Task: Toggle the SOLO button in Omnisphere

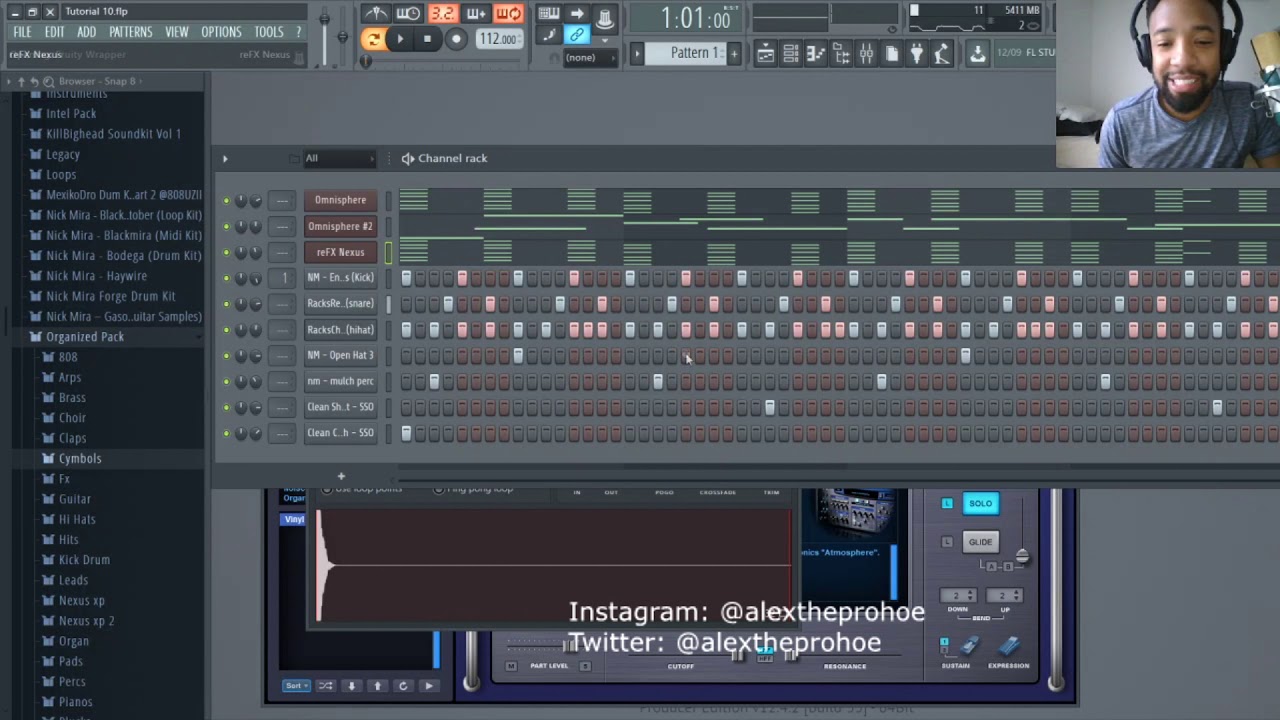Action: [x=980, y=504]
